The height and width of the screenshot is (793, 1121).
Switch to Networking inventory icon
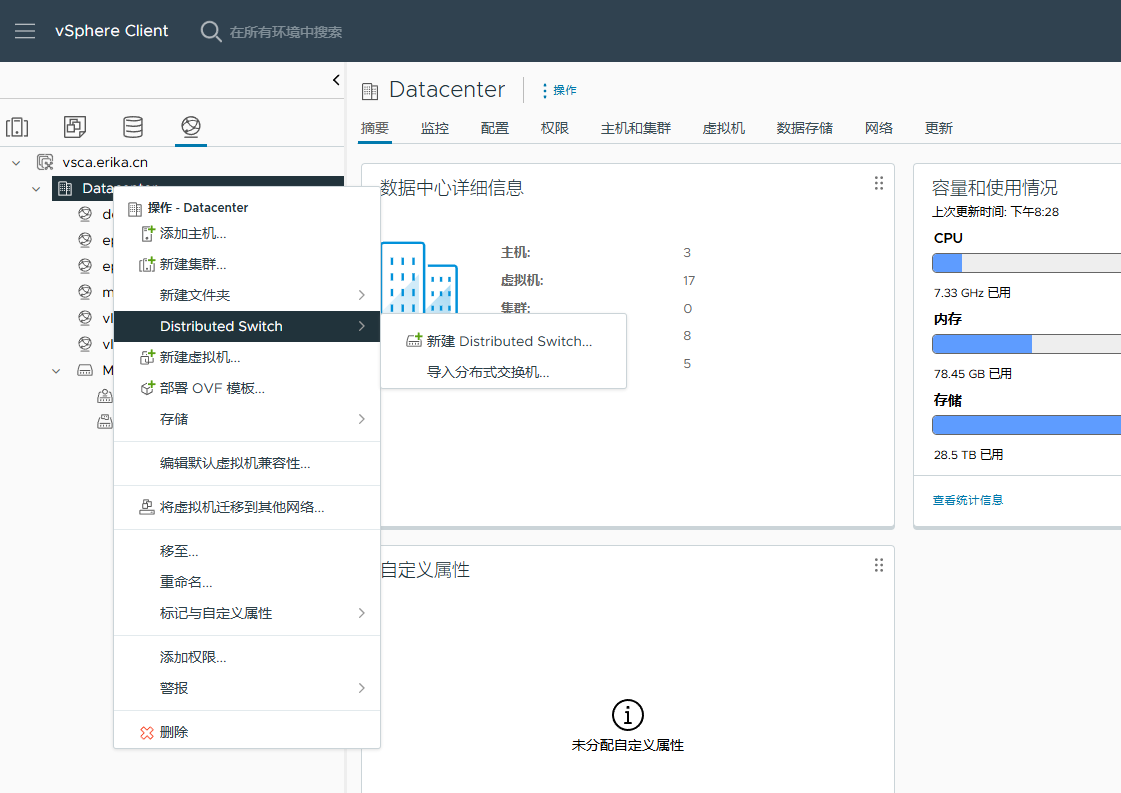tap(191, 127)
